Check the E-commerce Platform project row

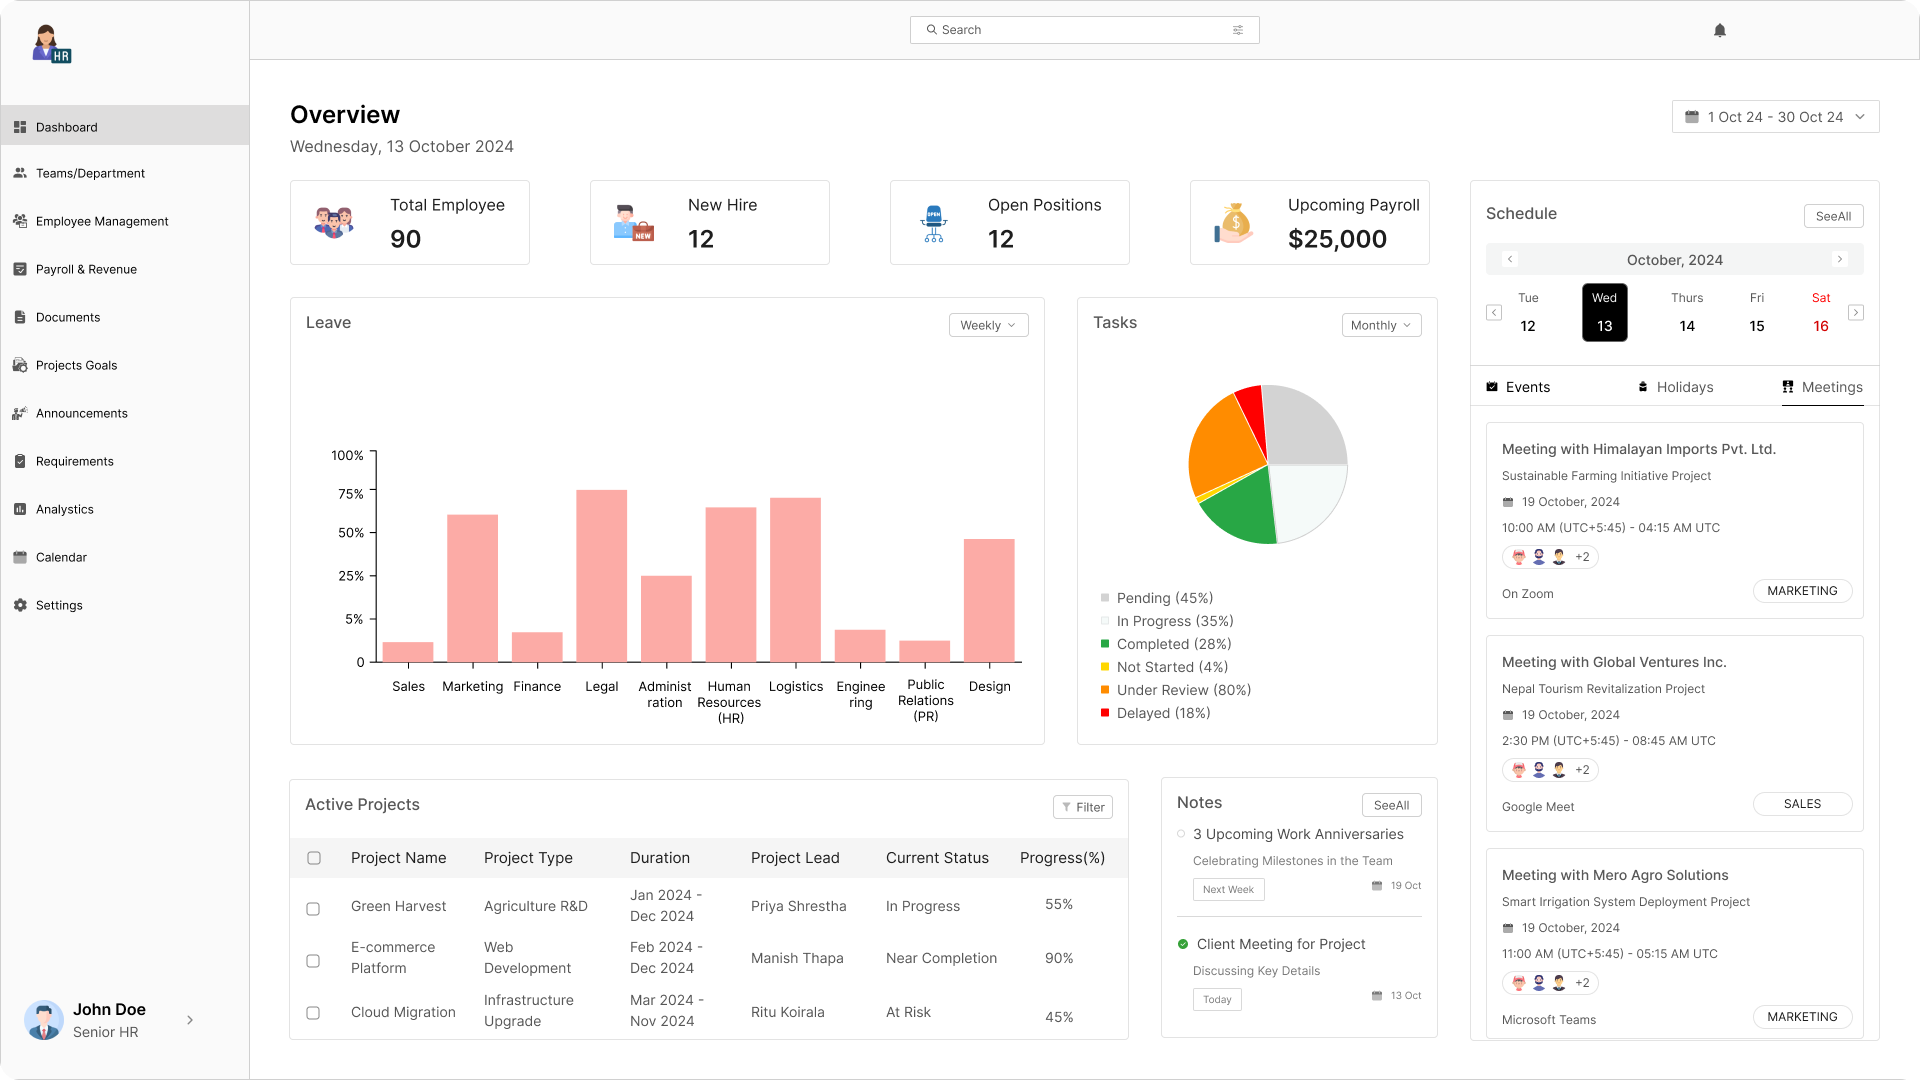tap(313, 961)
